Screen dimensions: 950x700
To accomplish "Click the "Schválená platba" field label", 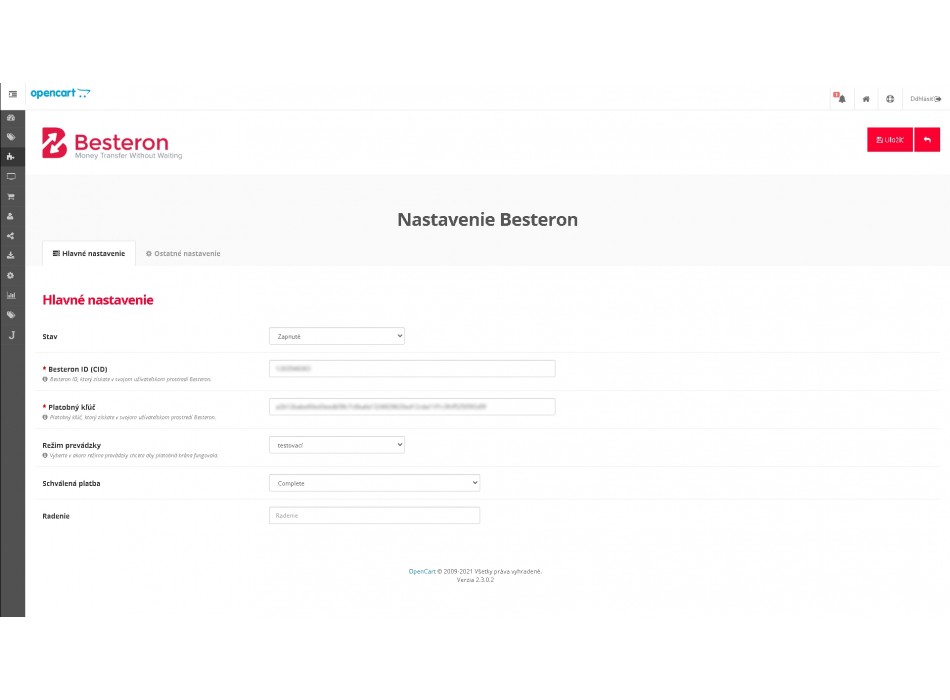I will (x=71, y=483).
